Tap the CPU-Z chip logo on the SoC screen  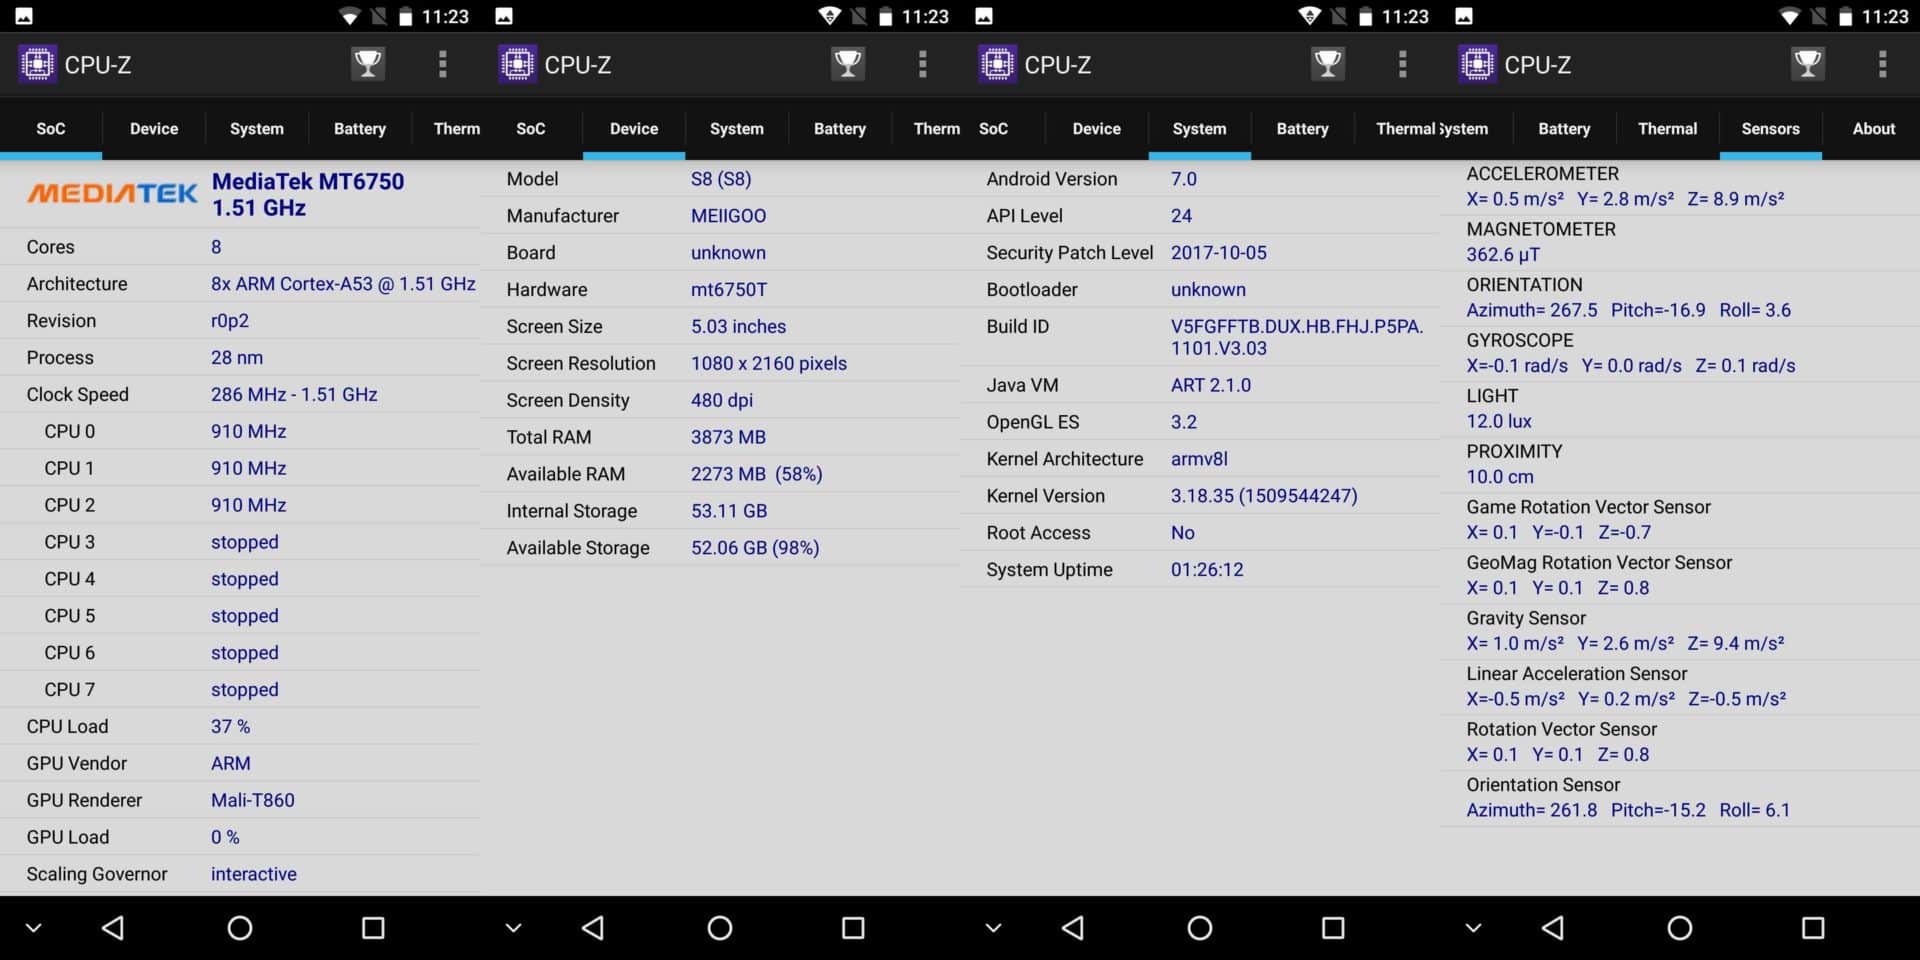point(37,64)
